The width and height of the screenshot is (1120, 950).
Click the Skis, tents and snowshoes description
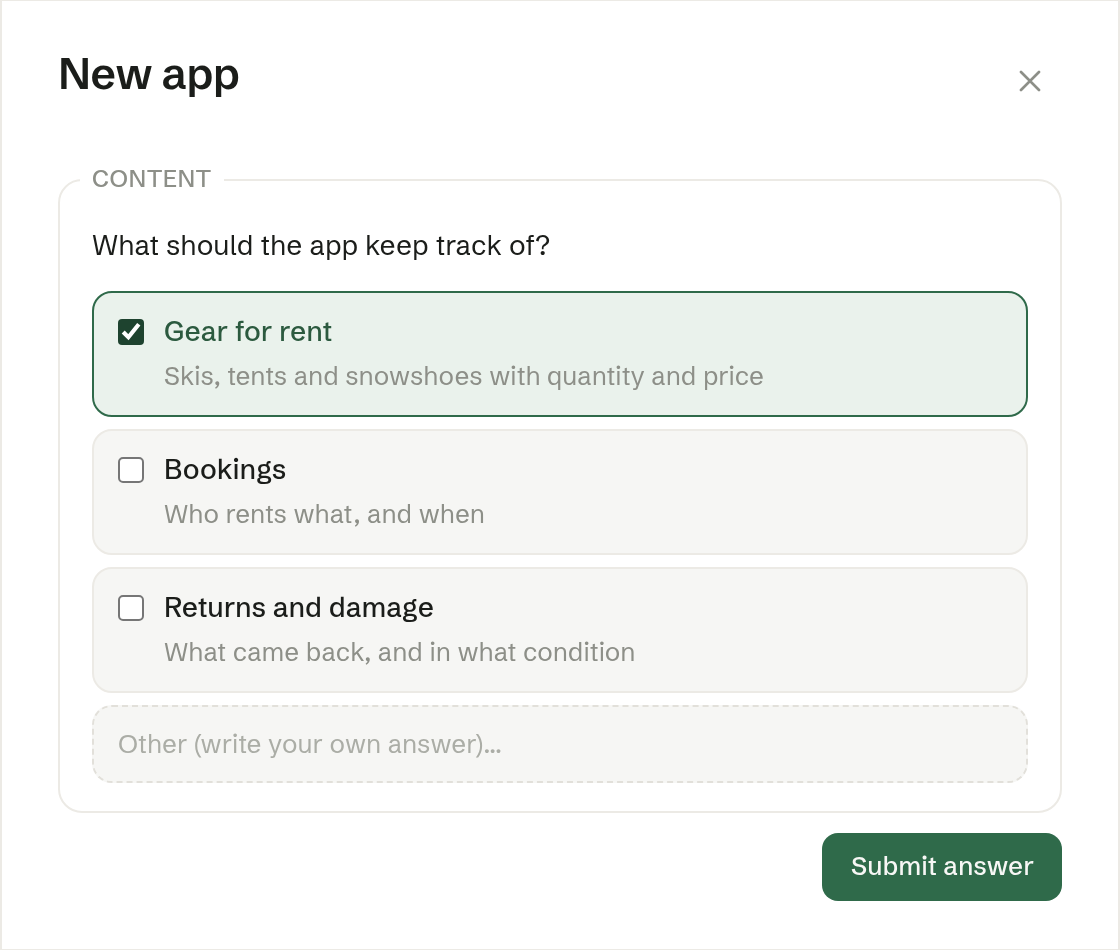click(x=464, y=376)
